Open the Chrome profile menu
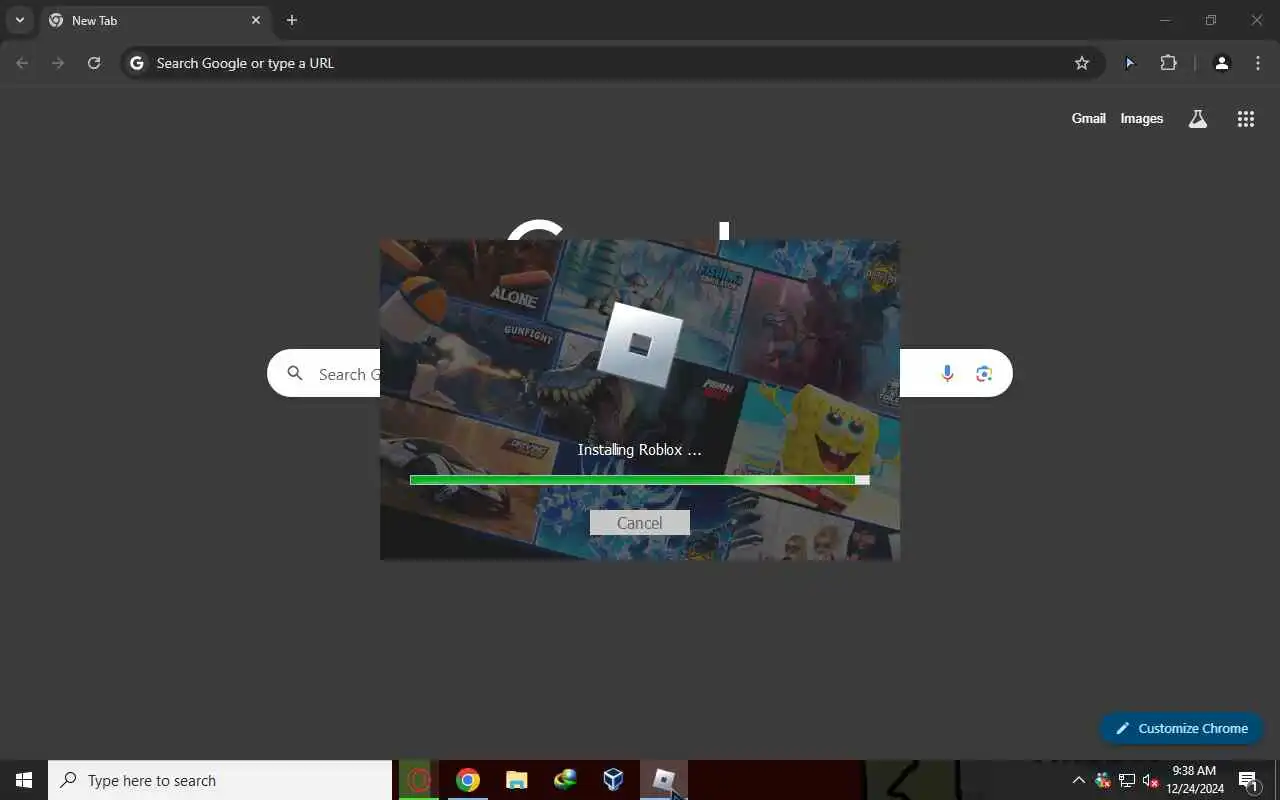This screenshot has height=800, width=1280. point(1221,63)
